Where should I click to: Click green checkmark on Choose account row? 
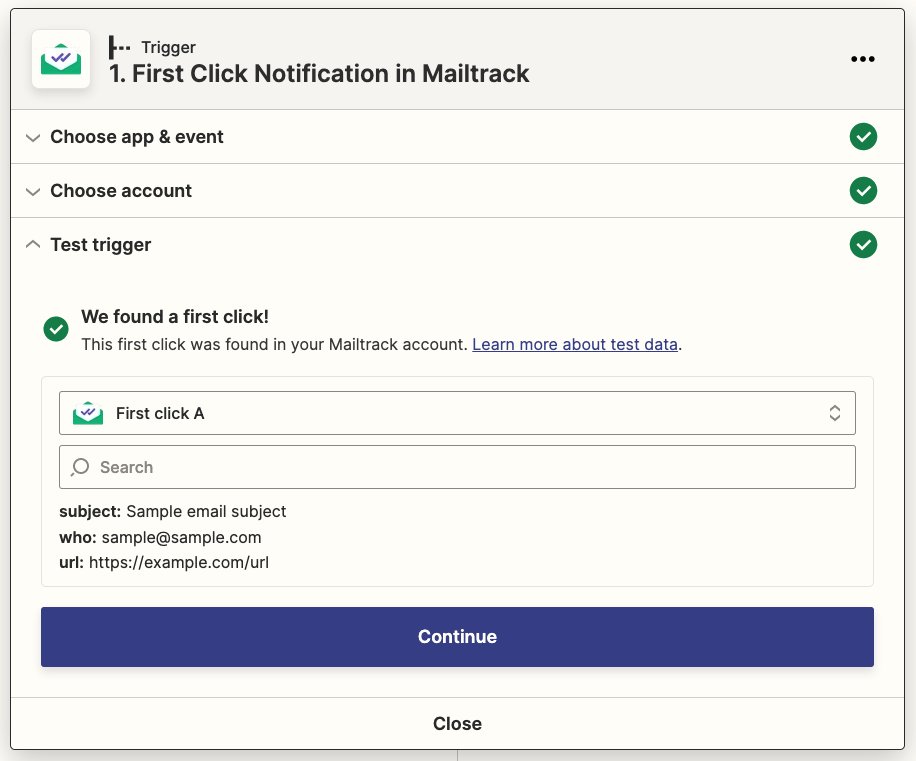(x=862, y=191)
